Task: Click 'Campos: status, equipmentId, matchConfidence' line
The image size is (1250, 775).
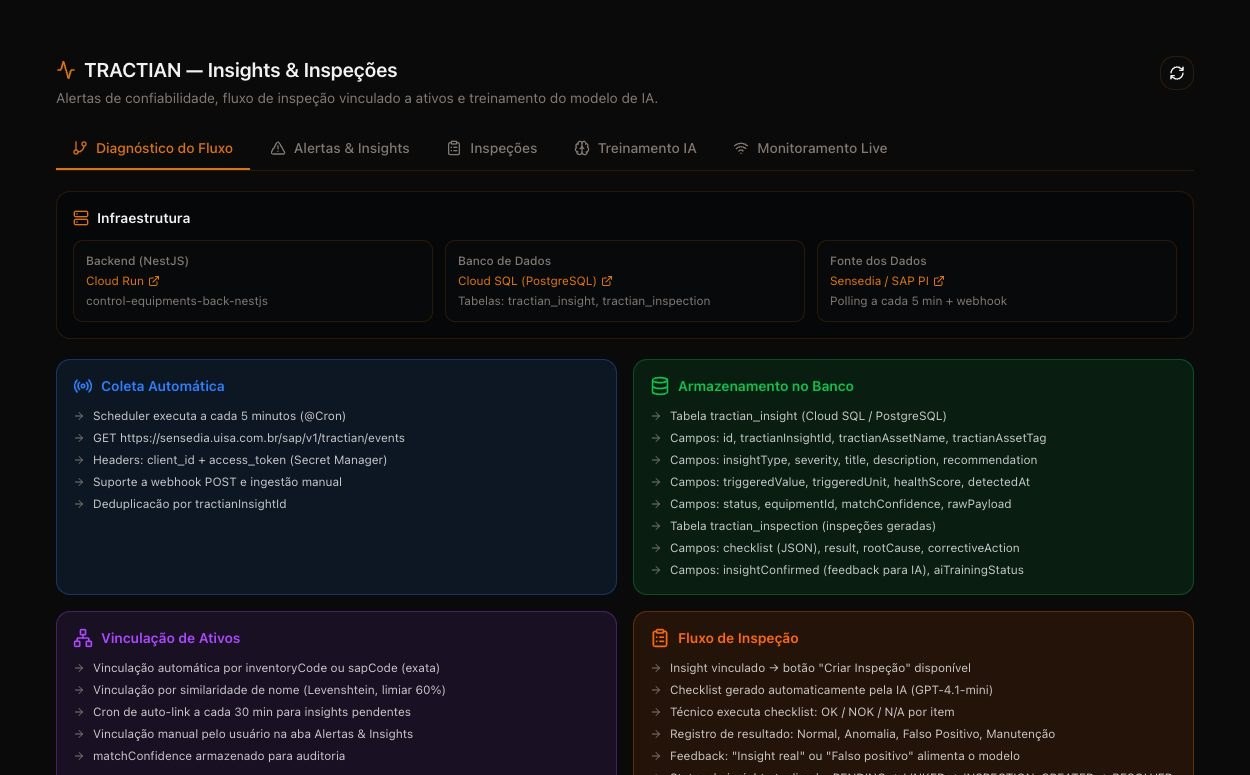Action: tap(840, 504)
